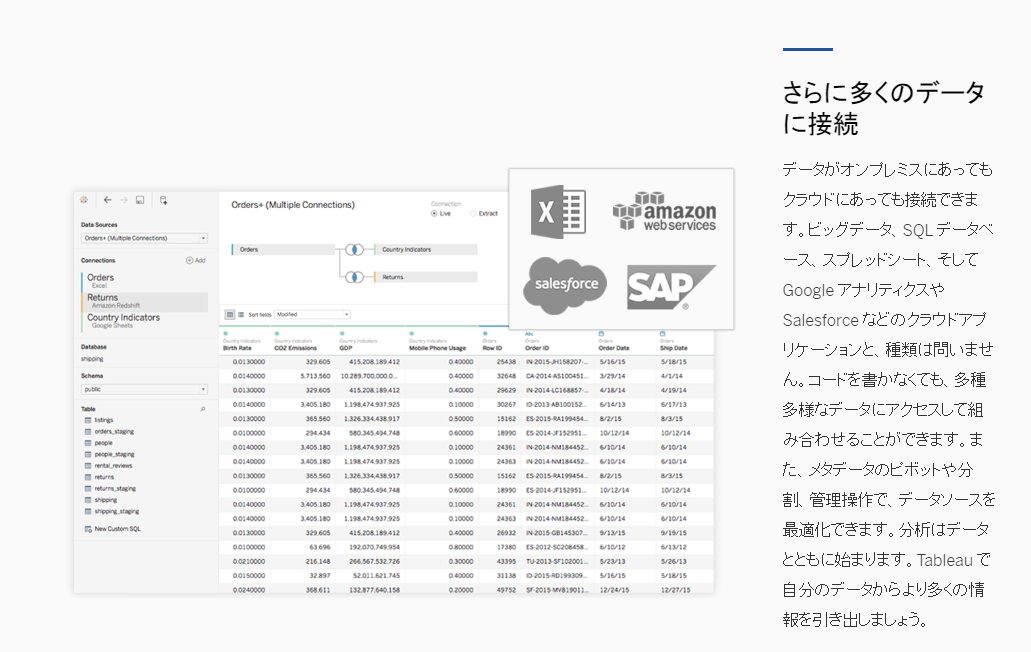Open the Sort fields Modified dropdown
Image resolution: width=1031 pixels, height=652 pixels.
coord(312,315)
